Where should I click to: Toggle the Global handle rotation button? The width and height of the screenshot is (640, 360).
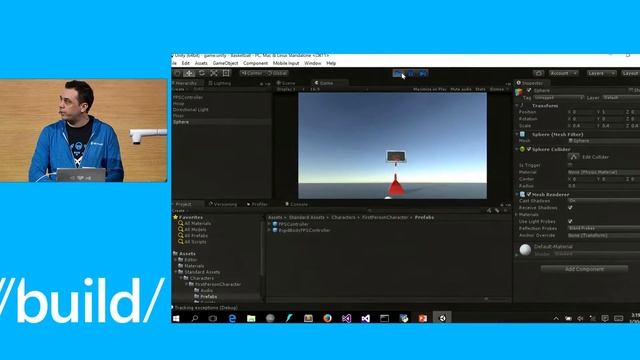[277, 73]
